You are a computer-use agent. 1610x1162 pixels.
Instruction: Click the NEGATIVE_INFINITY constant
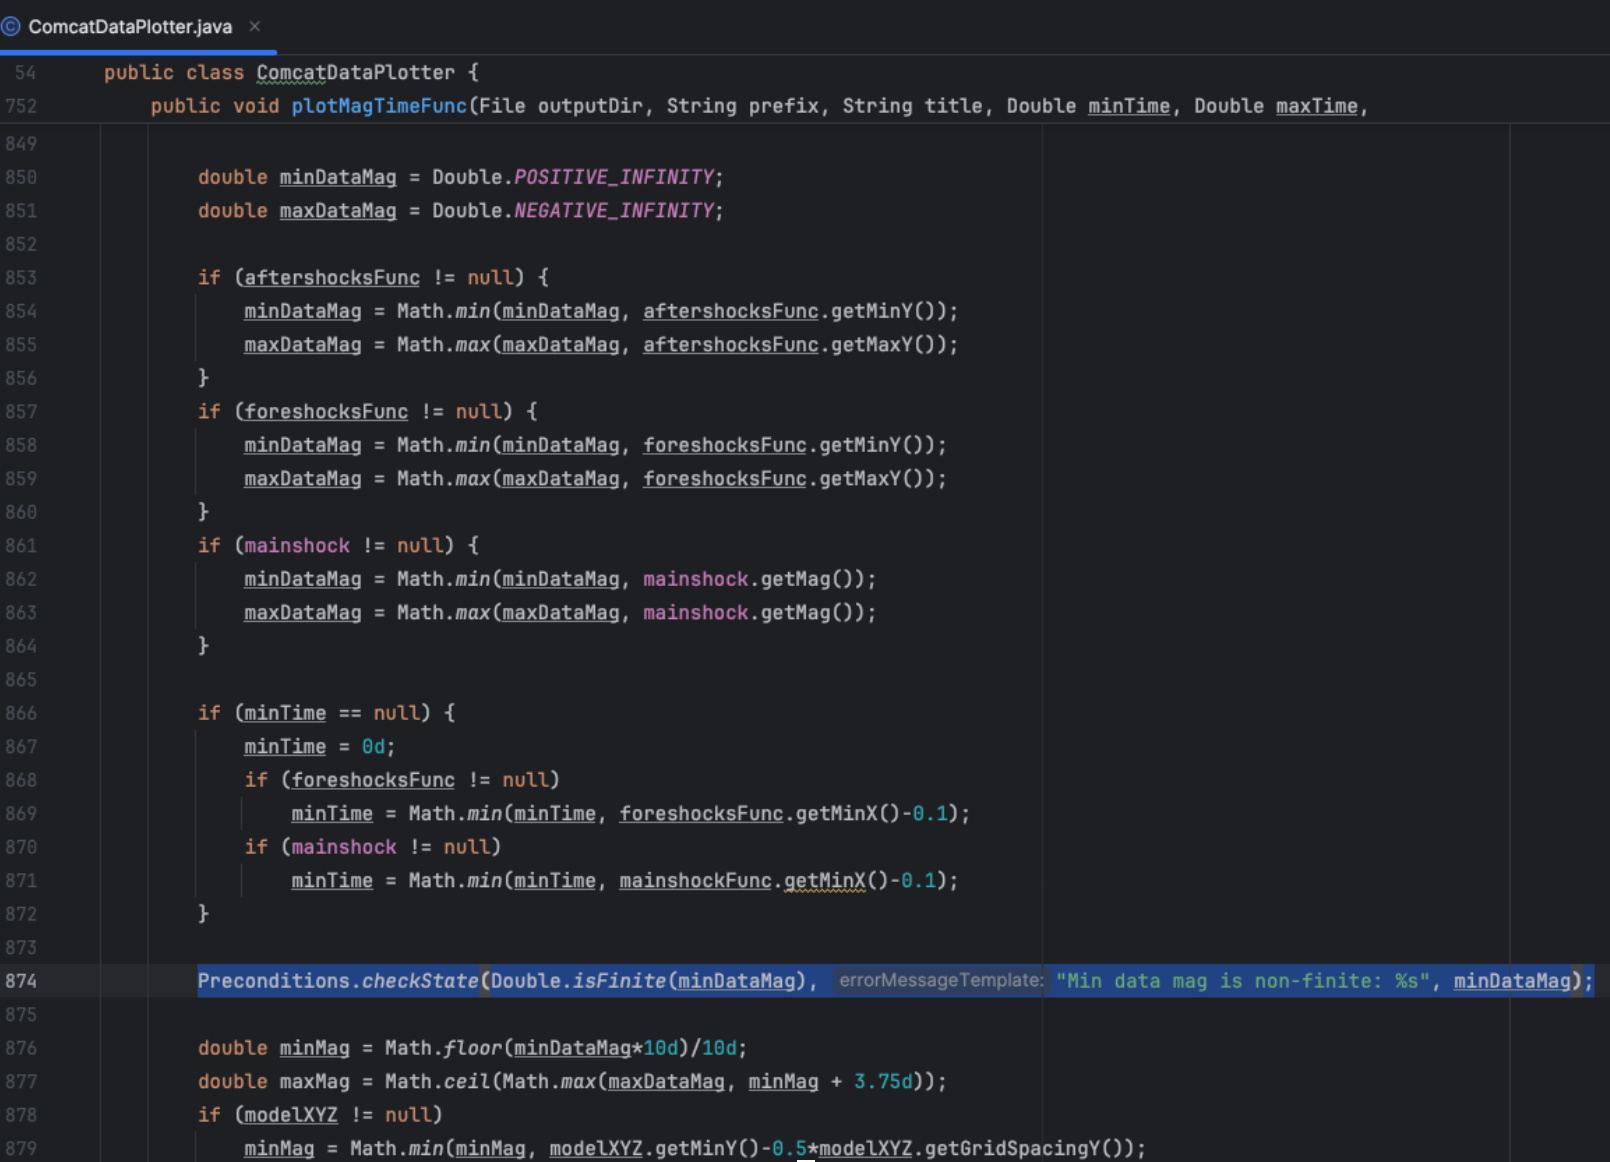[614, 211]
